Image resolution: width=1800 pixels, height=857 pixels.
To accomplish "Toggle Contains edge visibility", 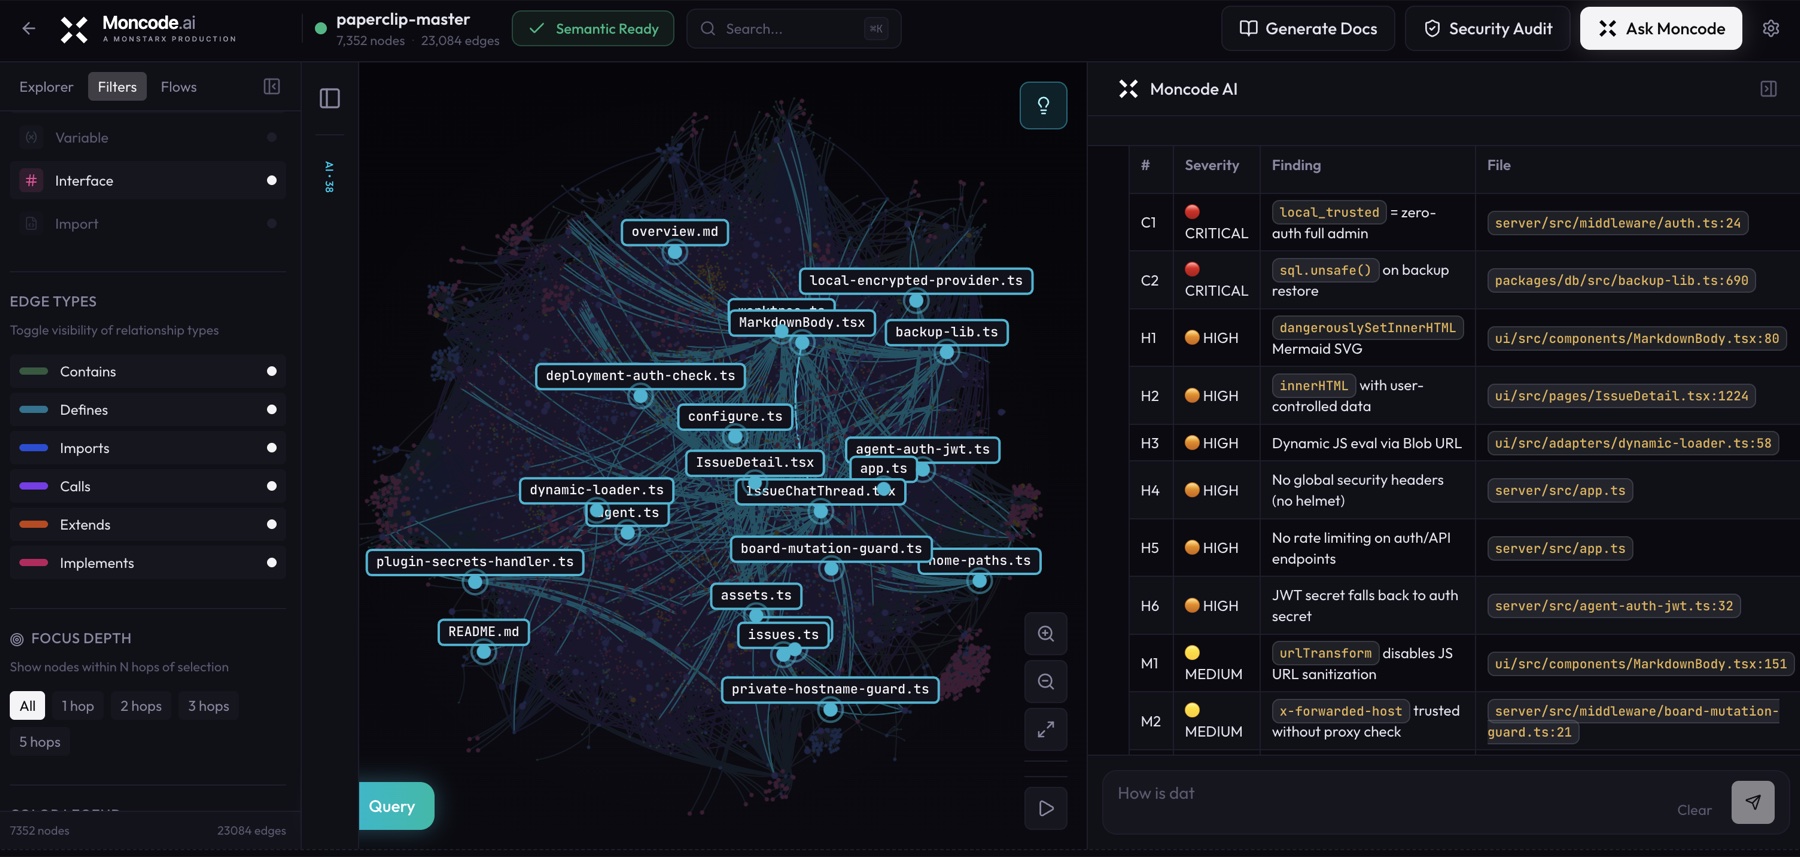I will (272, 371).
